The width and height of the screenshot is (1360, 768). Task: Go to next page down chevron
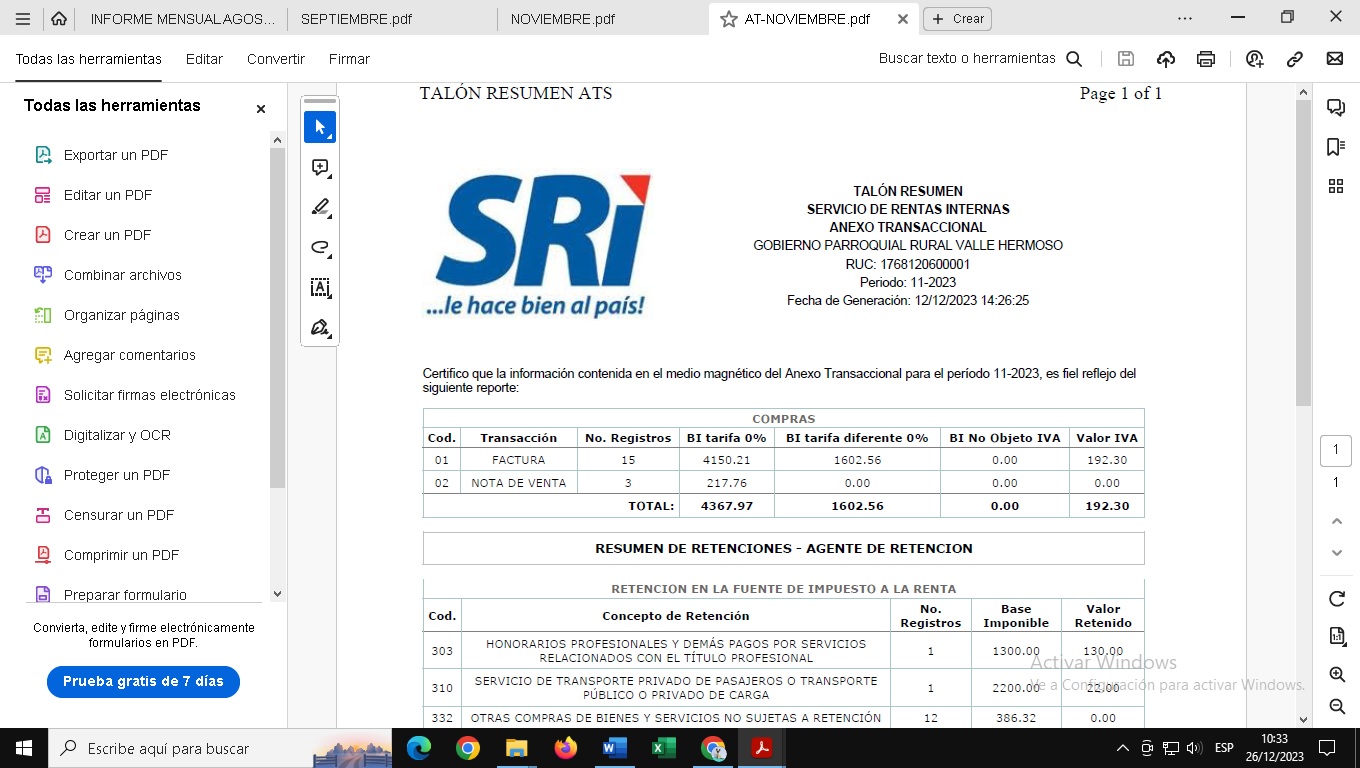pyautogui.click(x=1336, y=553)
